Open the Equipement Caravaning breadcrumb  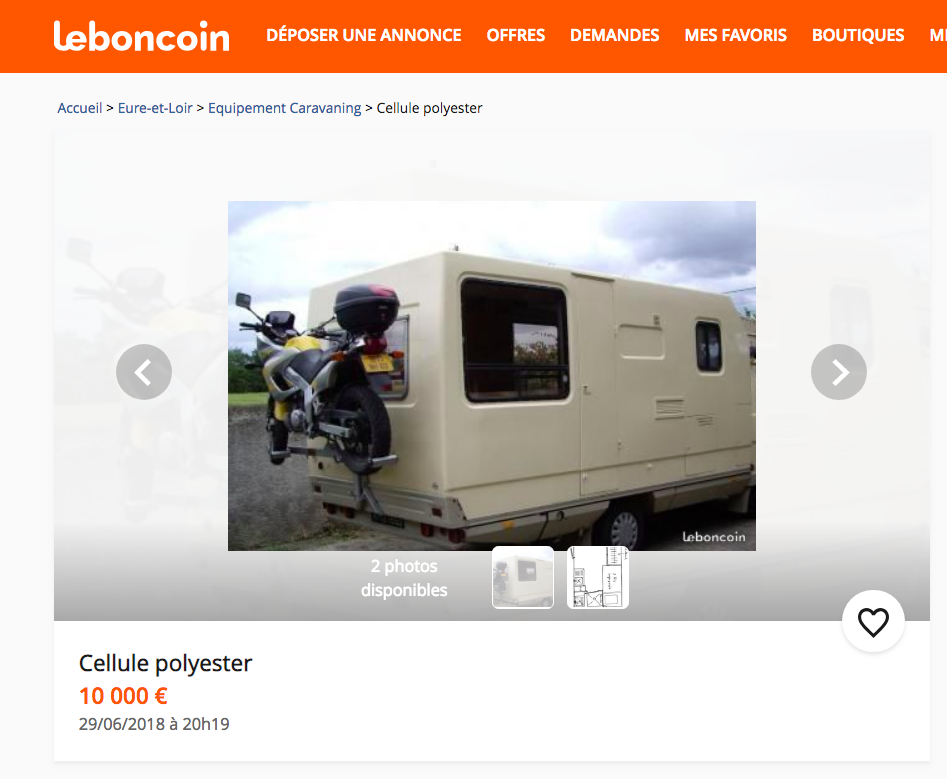tap(284, 108)
